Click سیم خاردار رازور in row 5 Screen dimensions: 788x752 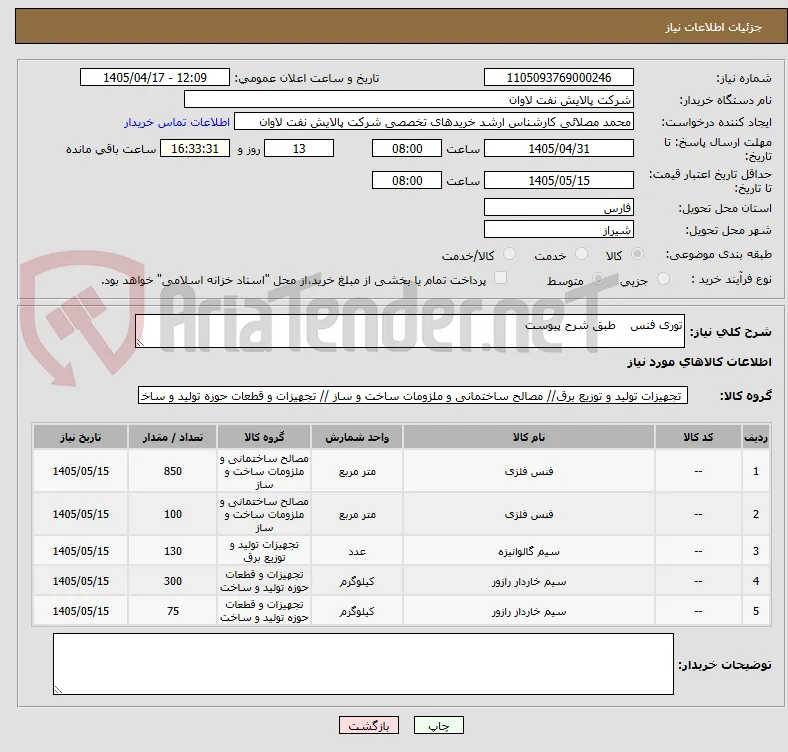[529, 611]
